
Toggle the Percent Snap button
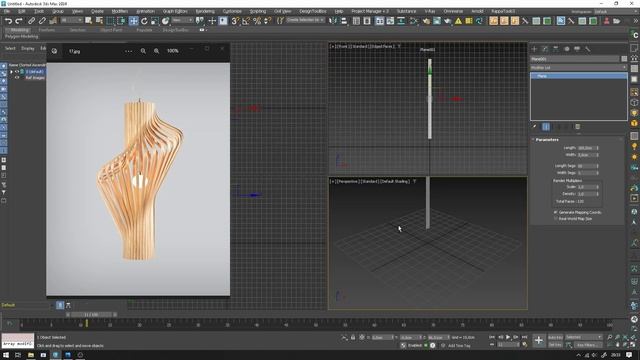click(x=257, y=21)
